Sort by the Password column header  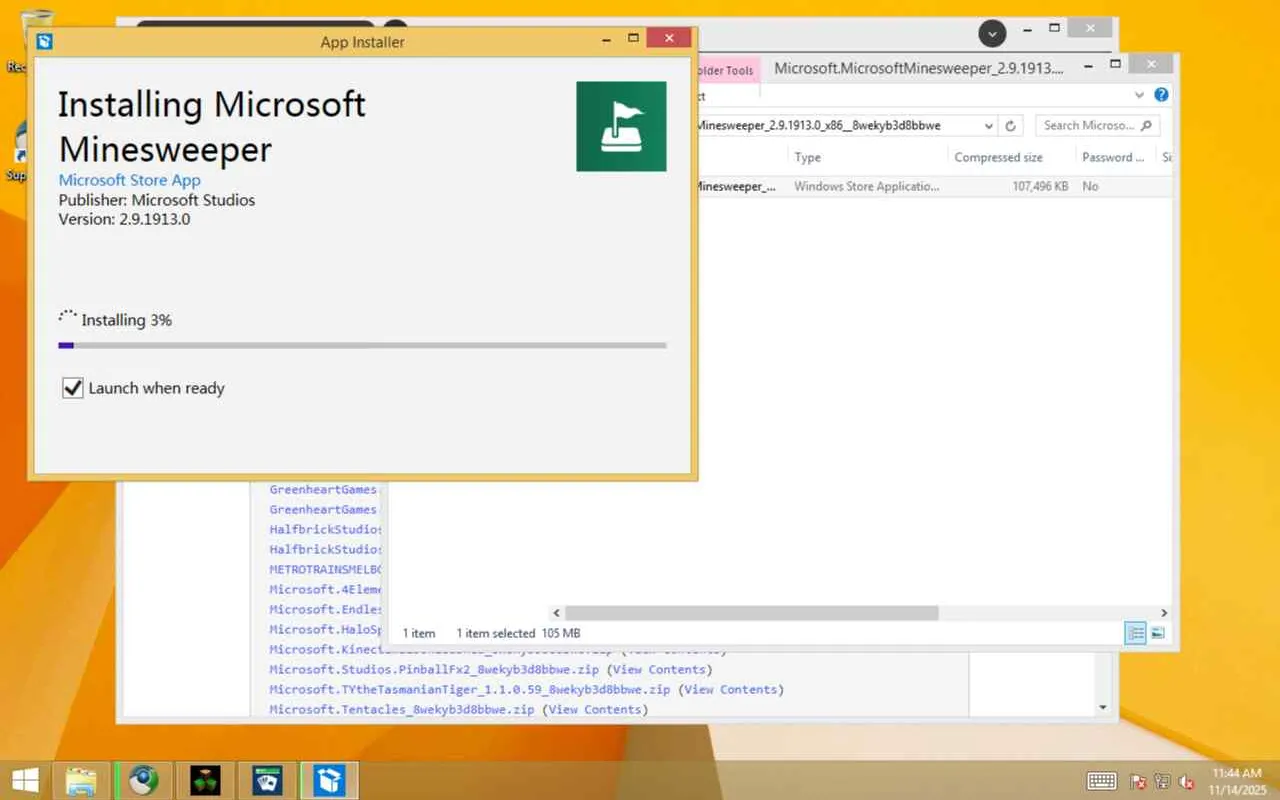click(x=1113, y=157)
